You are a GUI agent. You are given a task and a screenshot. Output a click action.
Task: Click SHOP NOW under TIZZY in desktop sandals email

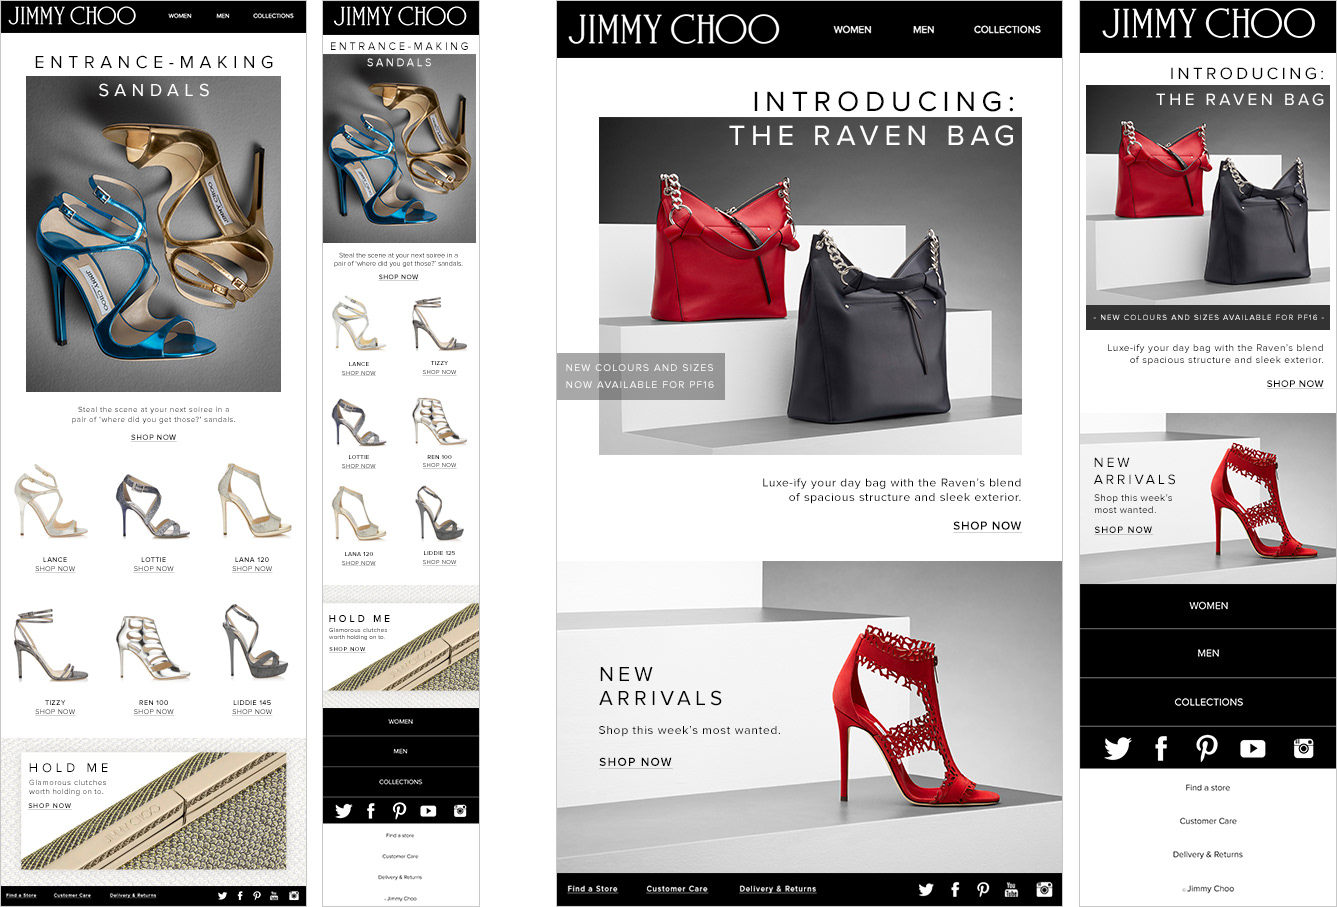click(x=55, y=712)
